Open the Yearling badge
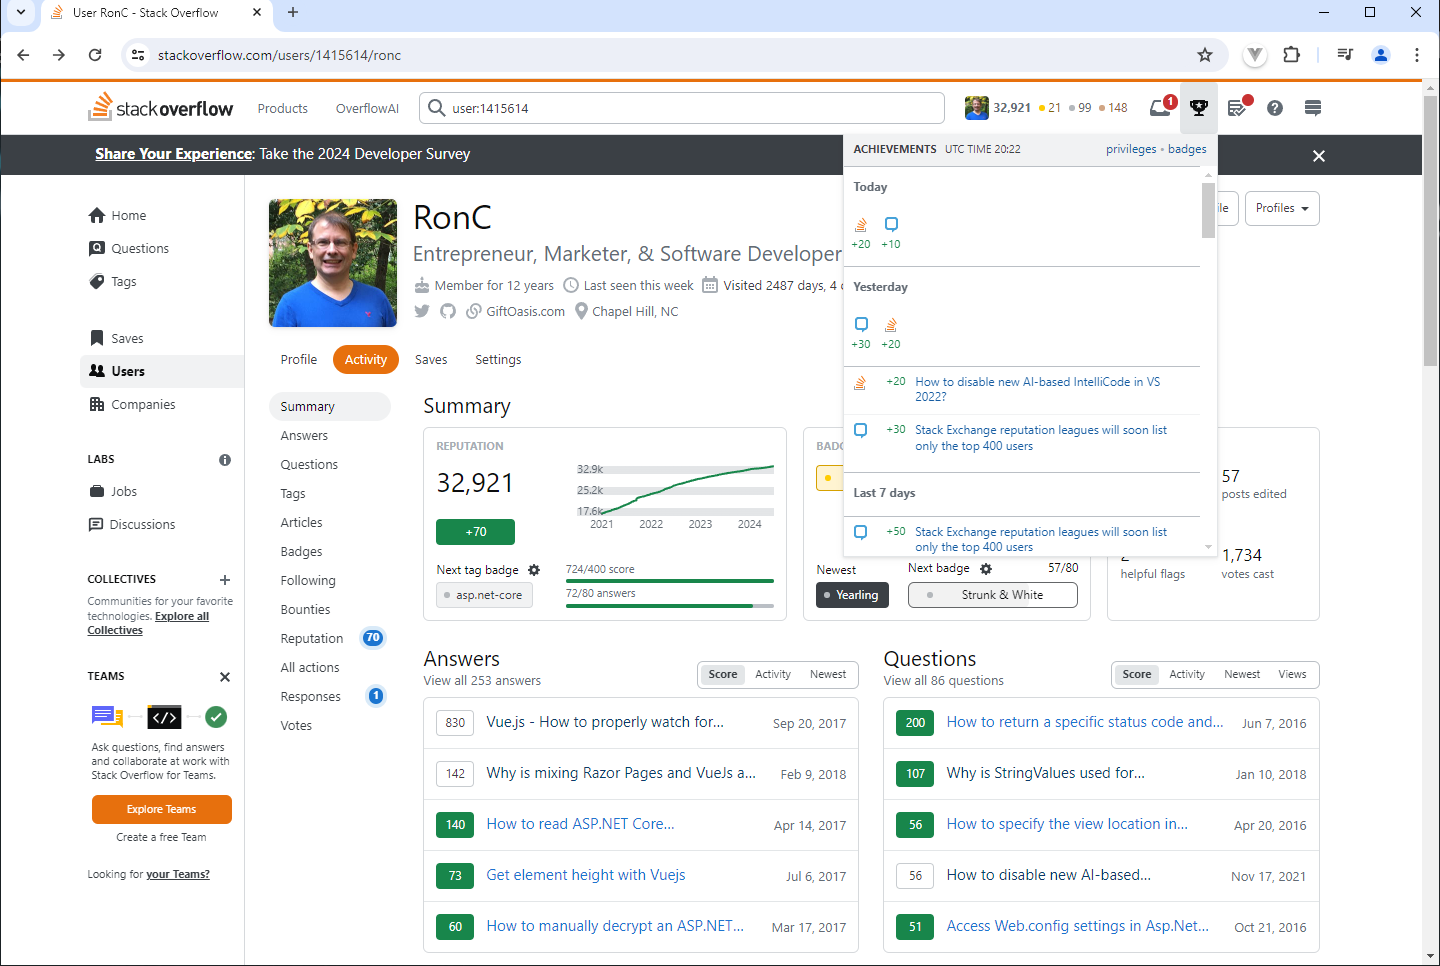 coord(852,595)
